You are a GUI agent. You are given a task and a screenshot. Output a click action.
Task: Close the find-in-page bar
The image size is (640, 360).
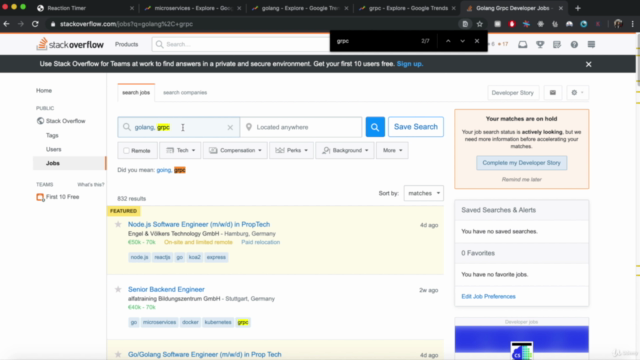(477, 41)
